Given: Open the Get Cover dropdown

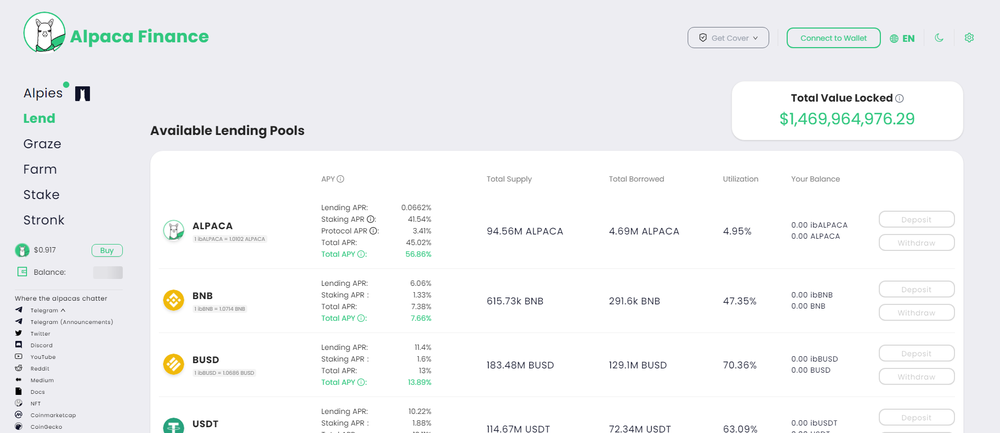Looking at the screenshot, I should (x=728, y=38).
